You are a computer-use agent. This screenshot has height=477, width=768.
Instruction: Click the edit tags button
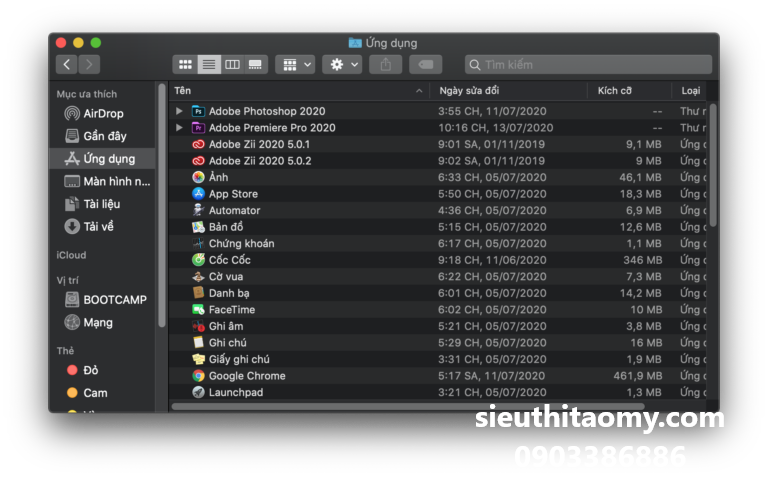[x=425, y=64]
